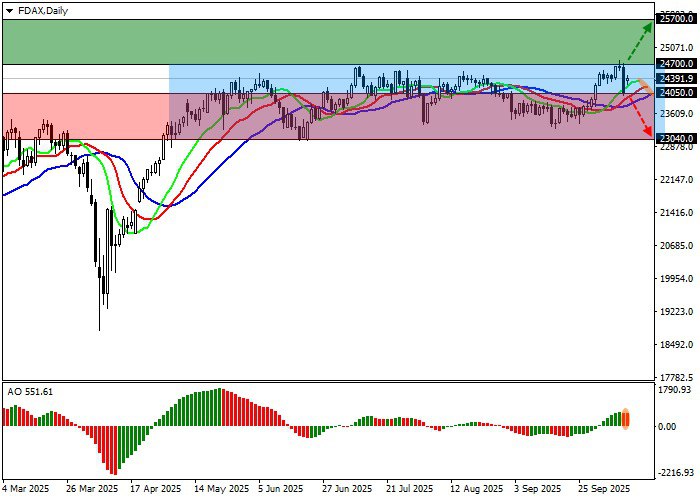Click the 14 May 2025 date label
This screenshot has height=500, width=700.
click(x=221, y=489)
